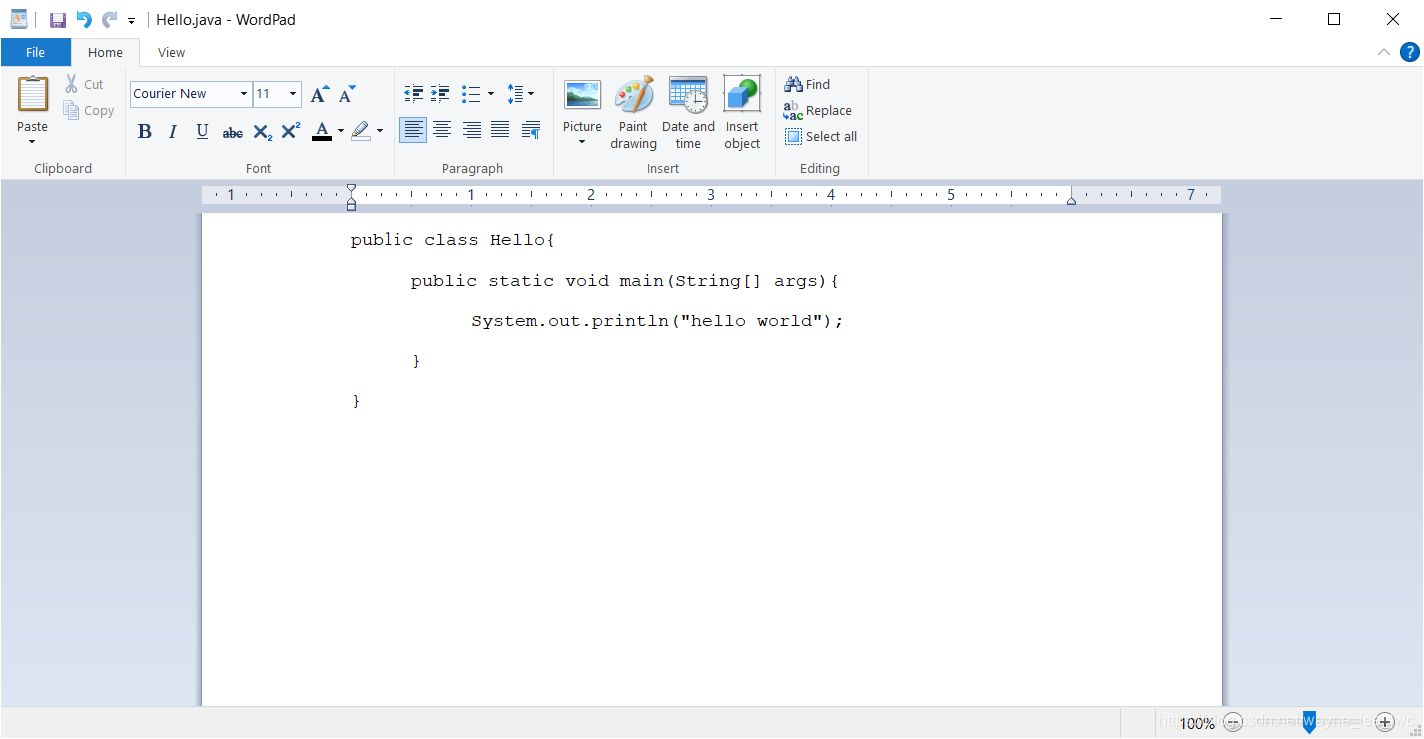This screenshot has height=739, width=1424.
Task: Toggle Italic formatting
Action: click(x=173, y=131)
